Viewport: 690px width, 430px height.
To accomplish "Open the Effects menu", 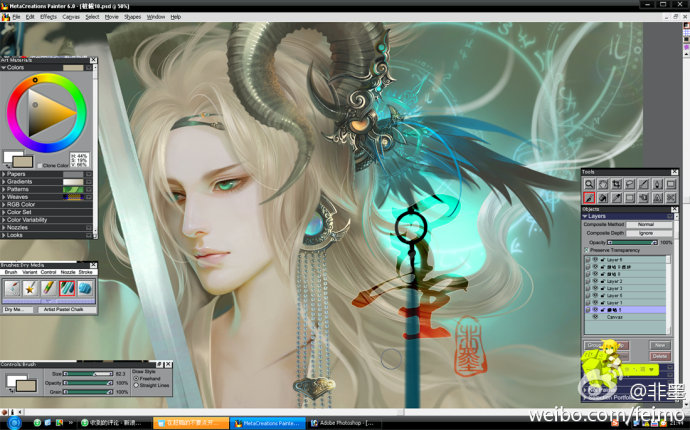I will tap(48, 17).
